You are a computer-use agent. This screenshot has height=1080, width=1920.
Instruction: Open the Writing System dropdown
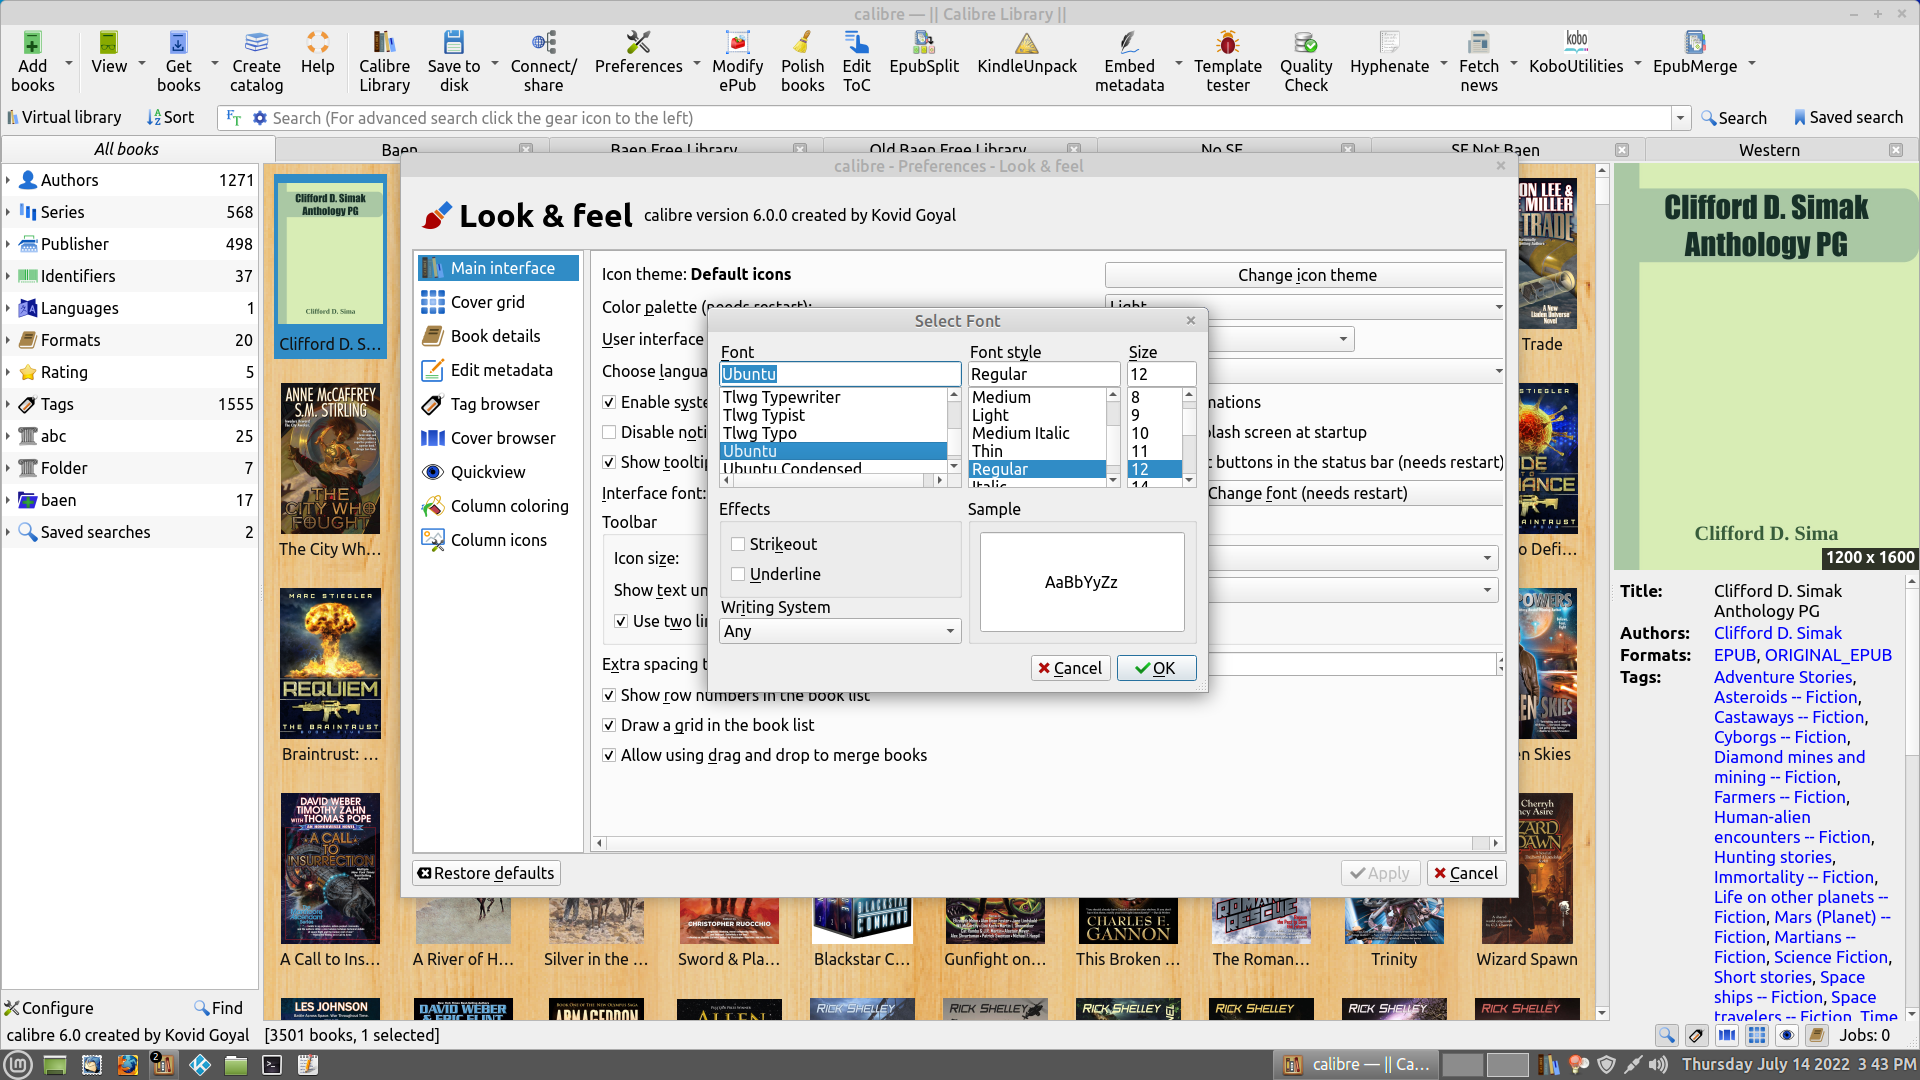(x=840, y=631)
